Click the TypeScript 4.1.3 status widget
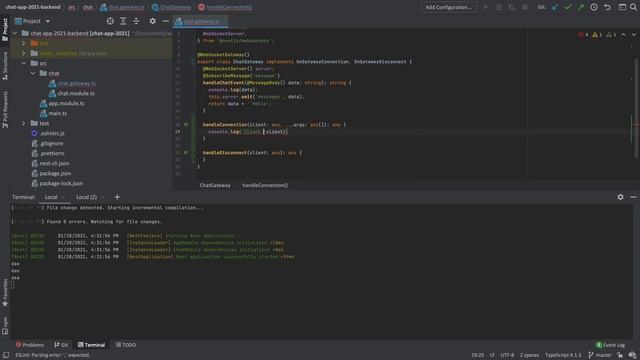This screenshot has height=360, width=640. [563, 355]
